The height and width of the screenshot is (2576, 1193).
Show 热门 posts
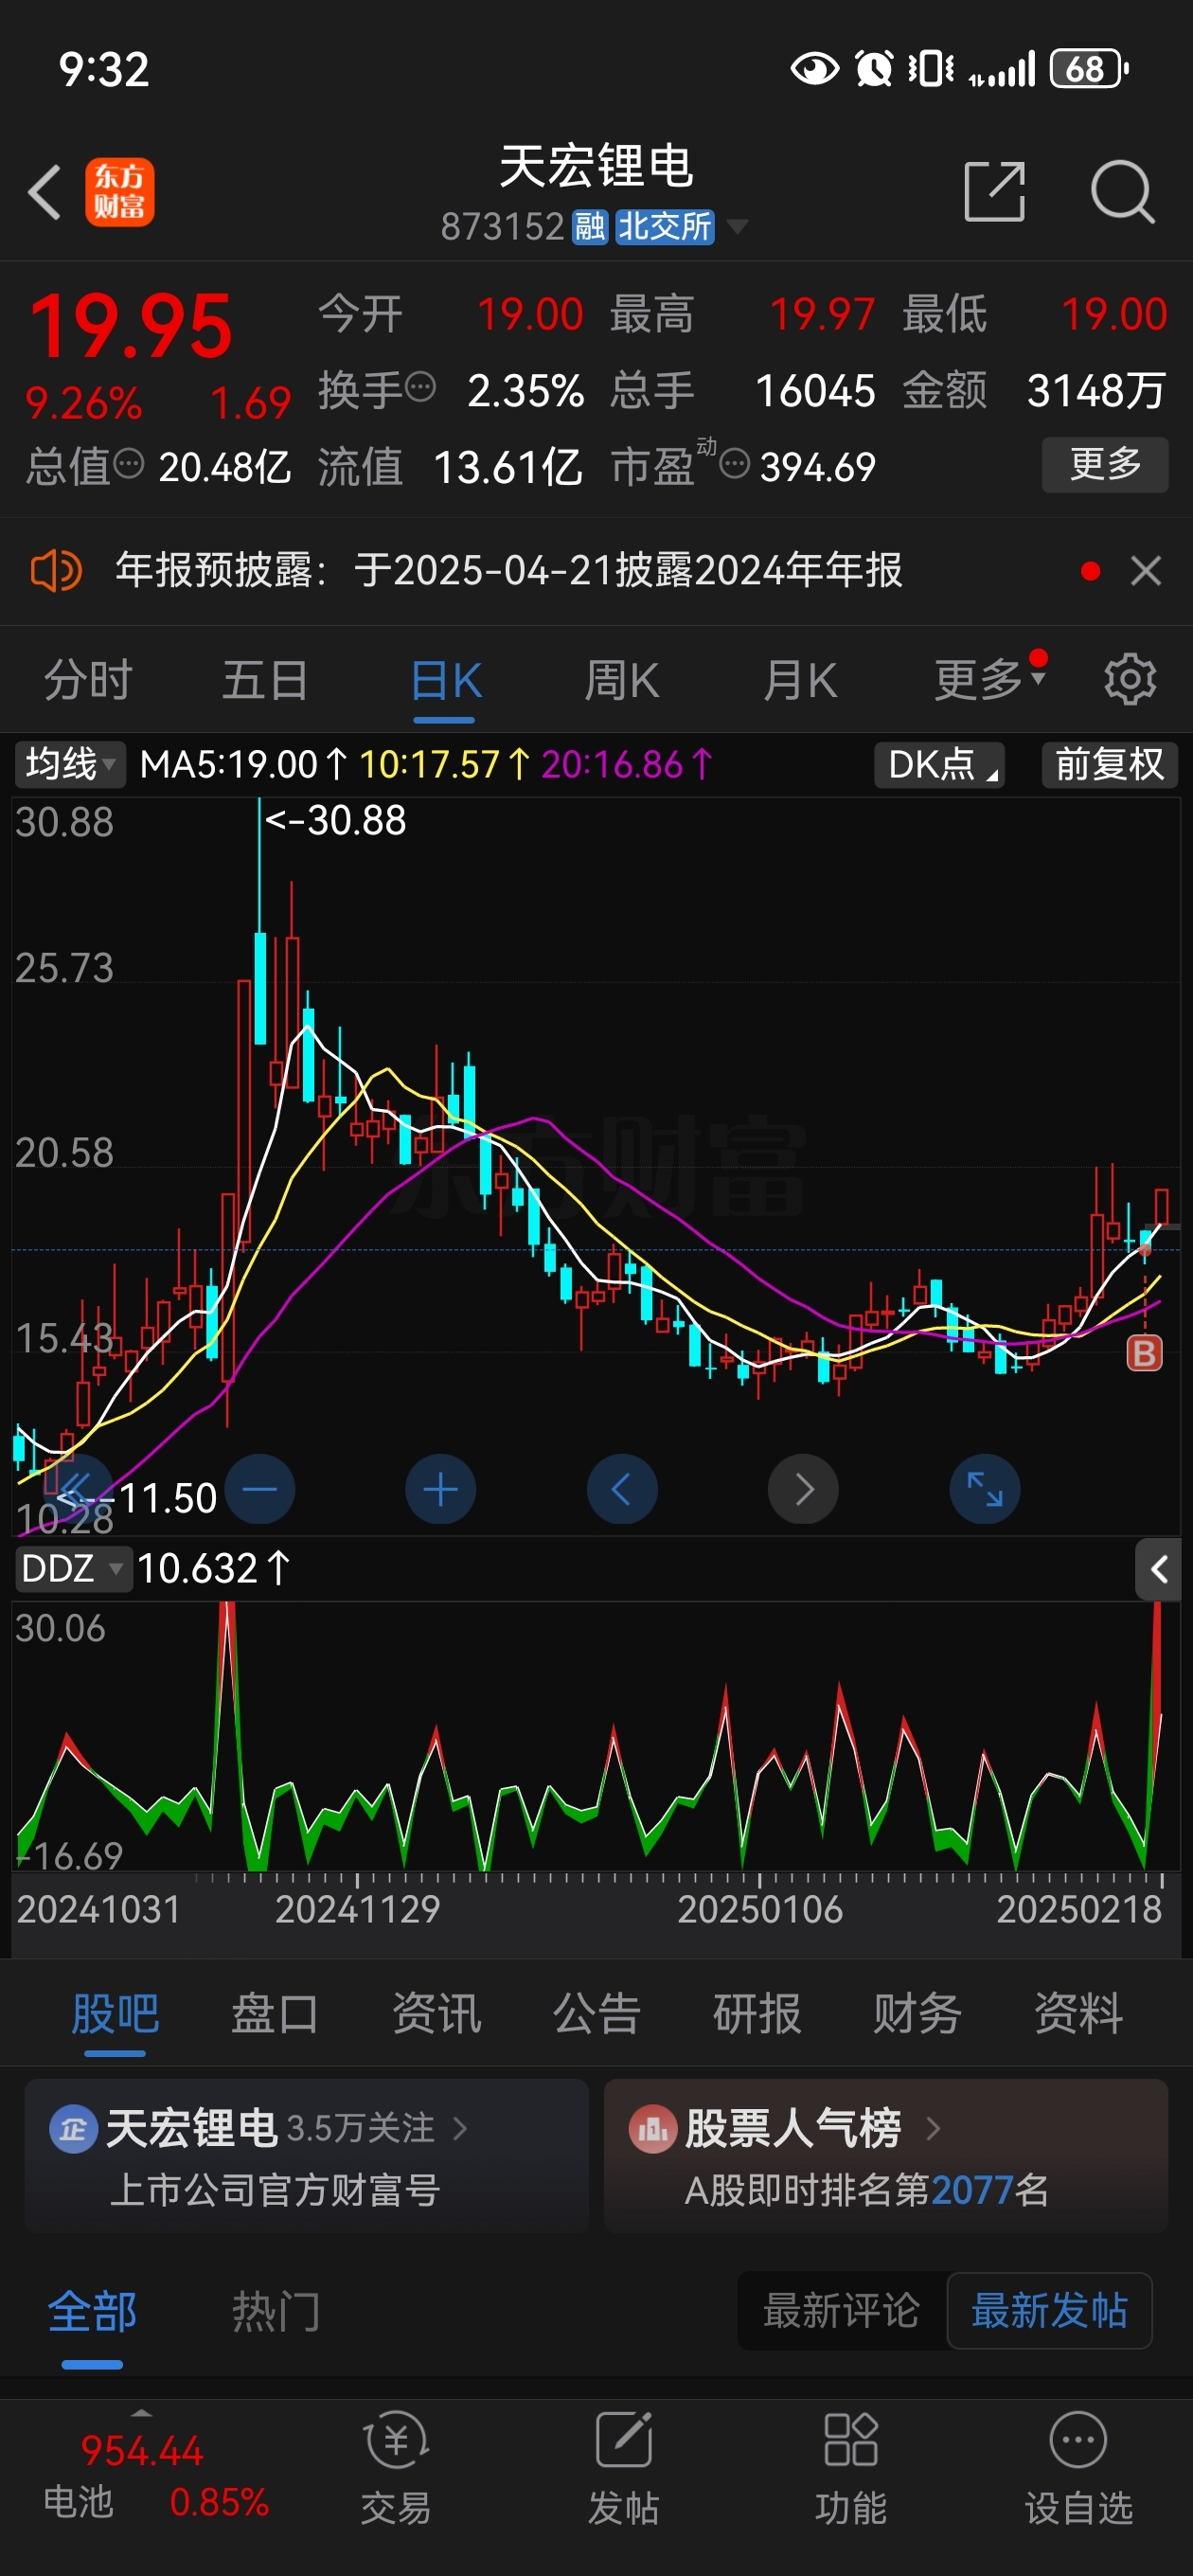click(276, 2313)
